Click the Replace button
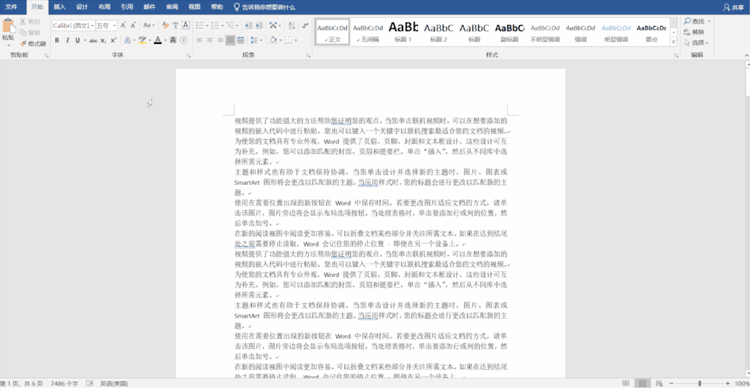Image resolution: width=750 pixels, height=389 pixels. point(695,32)
